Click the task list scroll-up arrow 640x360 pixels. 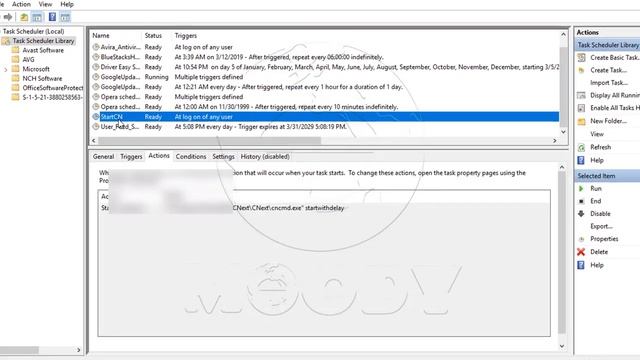(x=563, y=35)
